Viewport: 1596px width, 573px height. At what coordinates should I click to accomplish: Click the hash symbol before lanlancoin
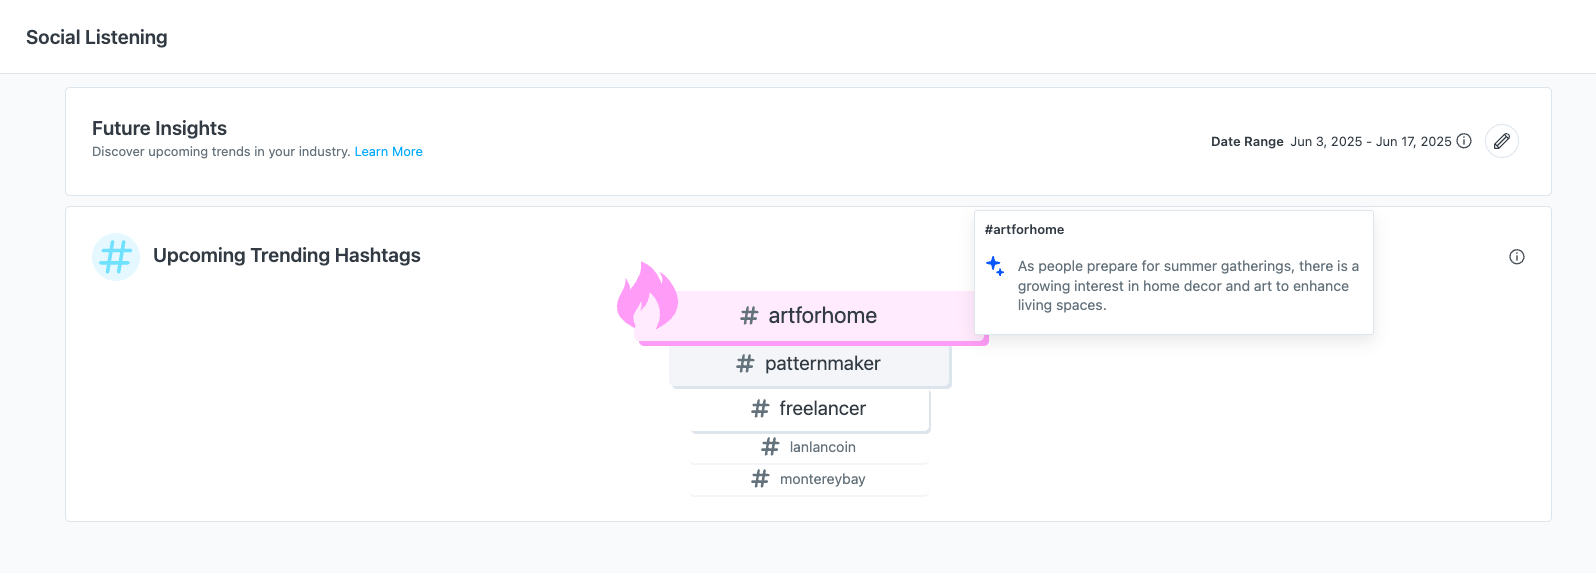(x=770, y=447)
